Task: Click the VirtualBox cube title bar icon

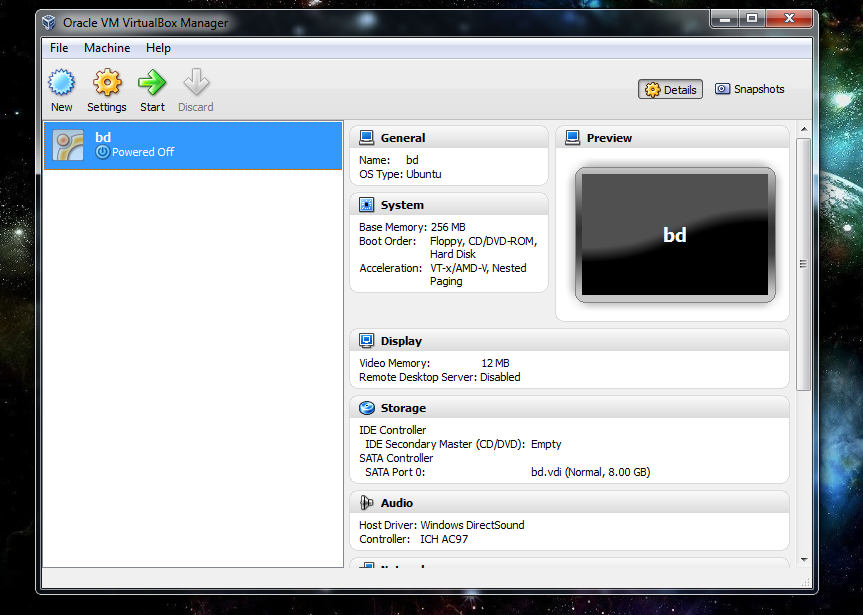Action: [49, 23]
